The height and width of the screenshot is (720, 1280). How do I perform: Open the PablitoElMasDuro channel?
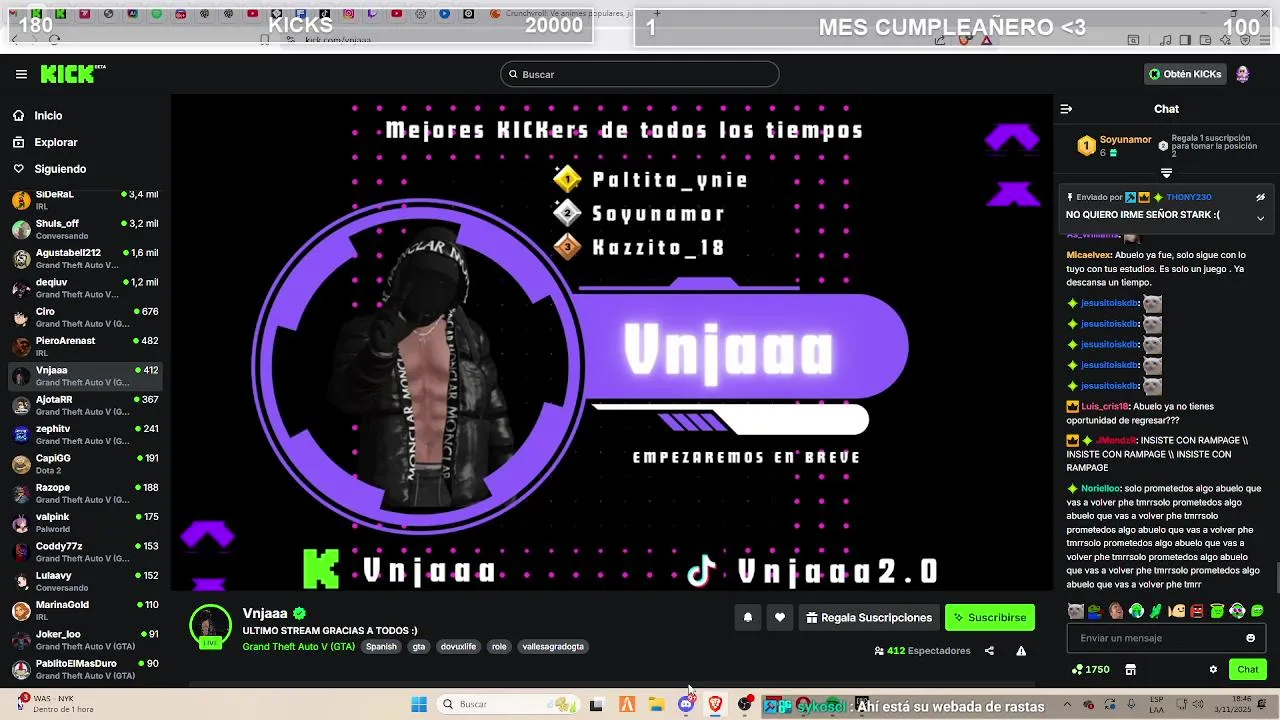pyautogui.click(x=85, y=669)
